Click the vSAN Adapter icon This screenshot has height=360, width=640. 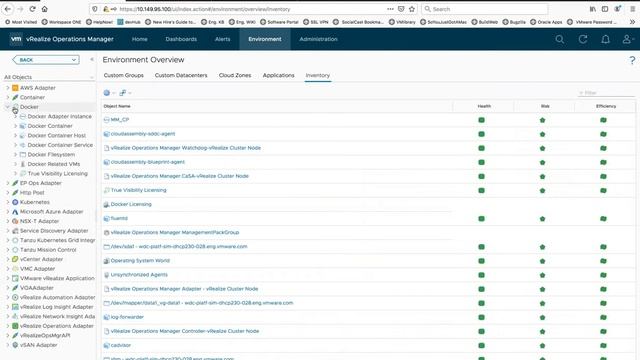point(15,345)
